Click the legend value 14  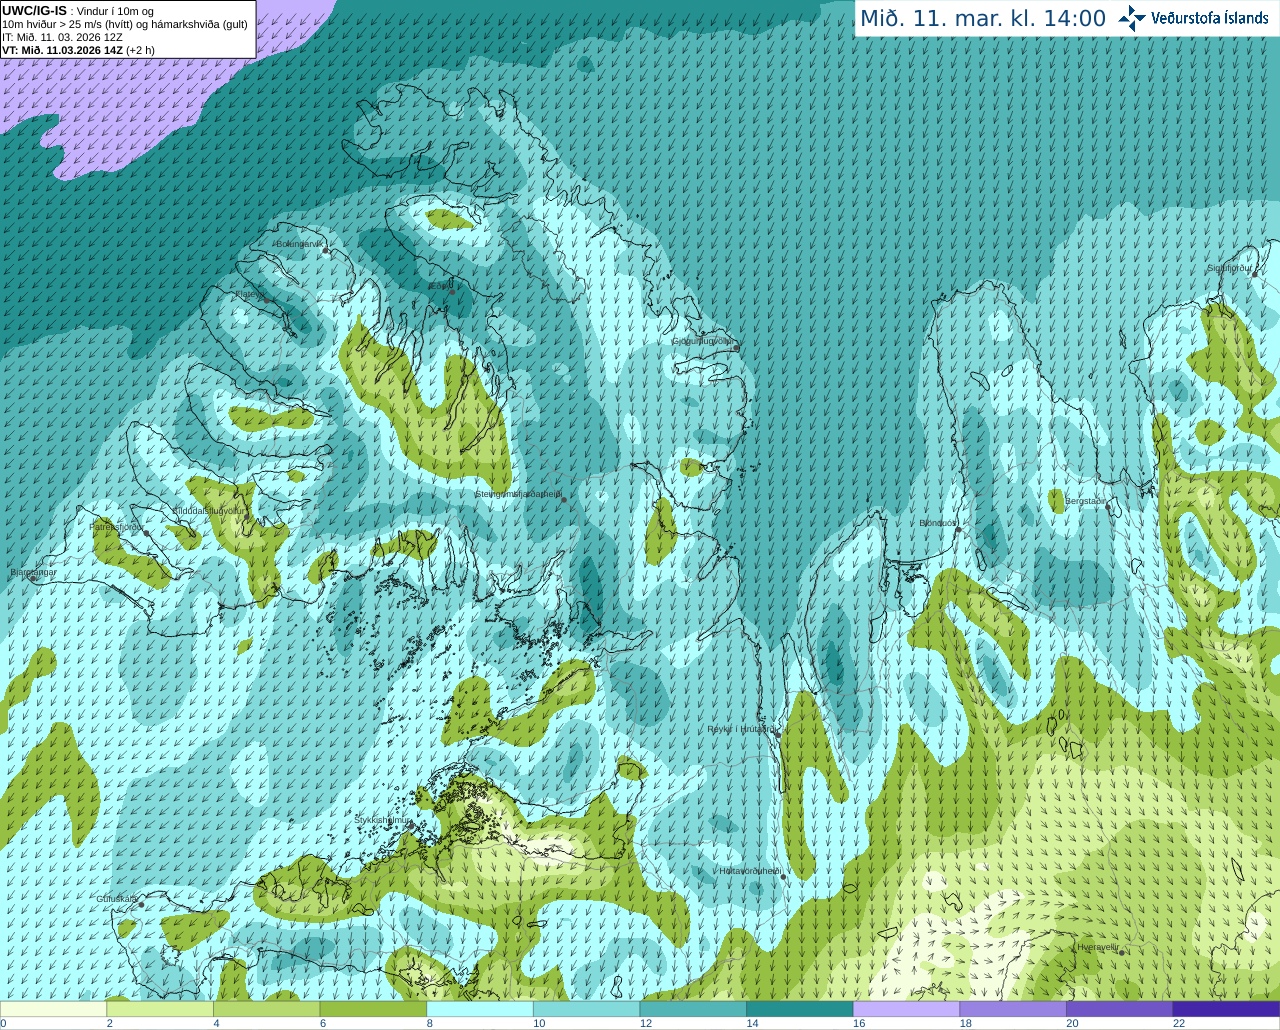752,1023
